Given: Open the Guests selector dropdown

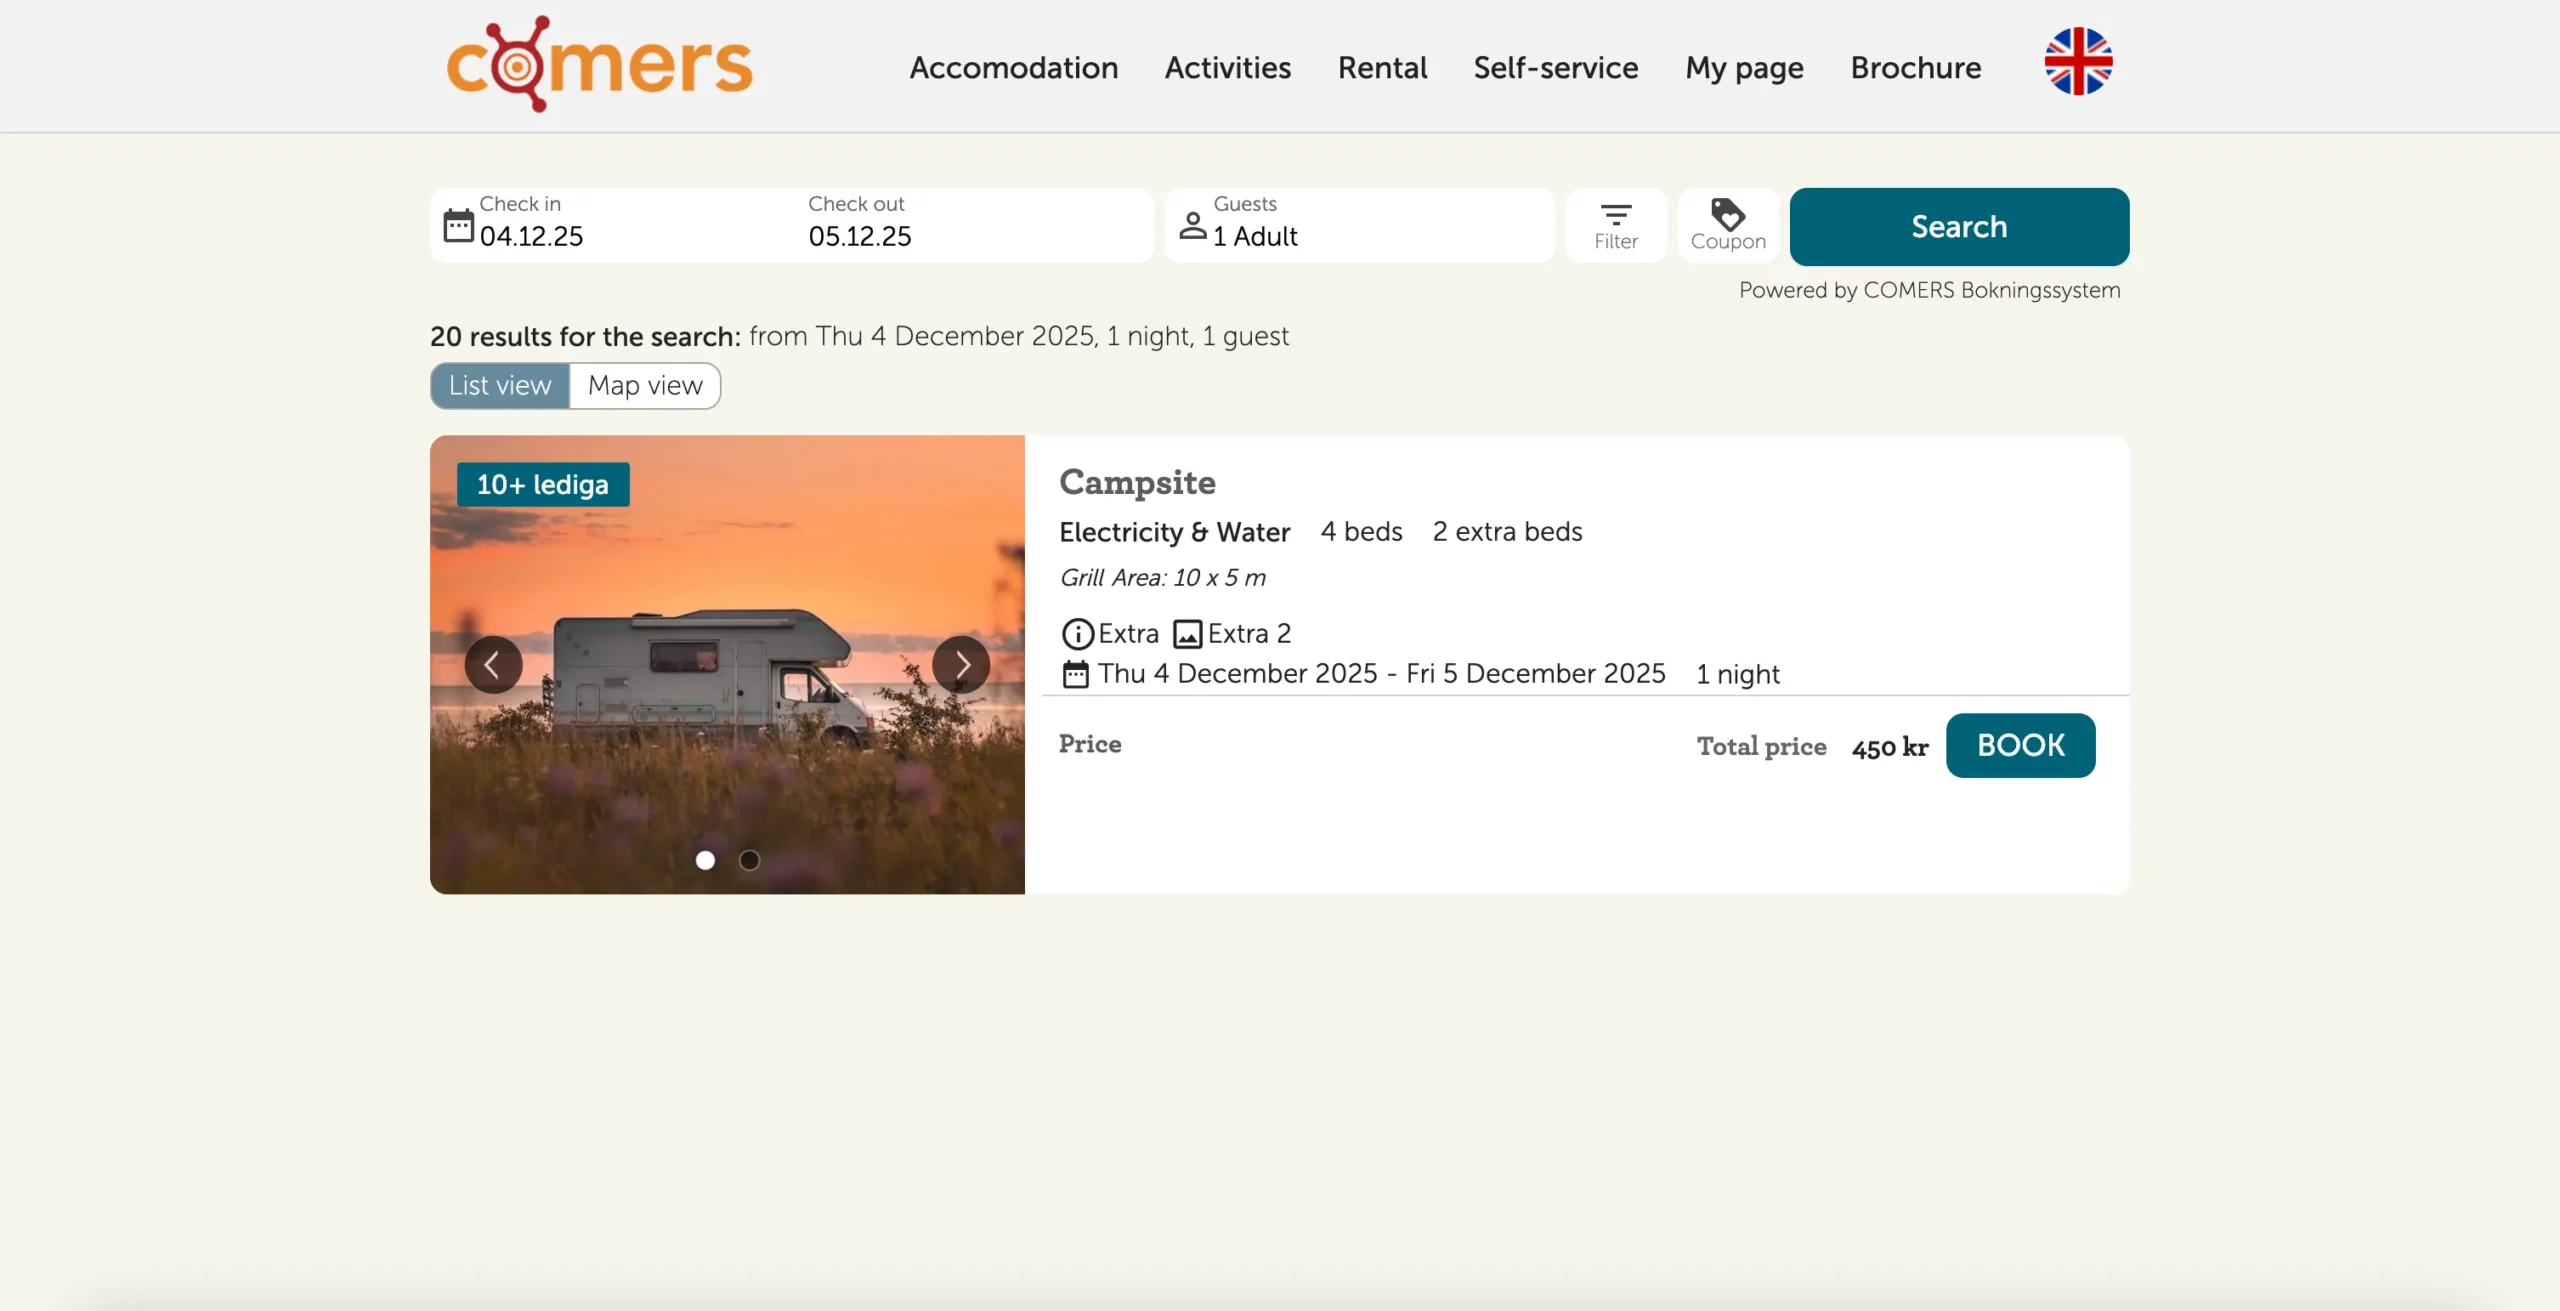Looking at the screenshot, I should pos(1358,226).
